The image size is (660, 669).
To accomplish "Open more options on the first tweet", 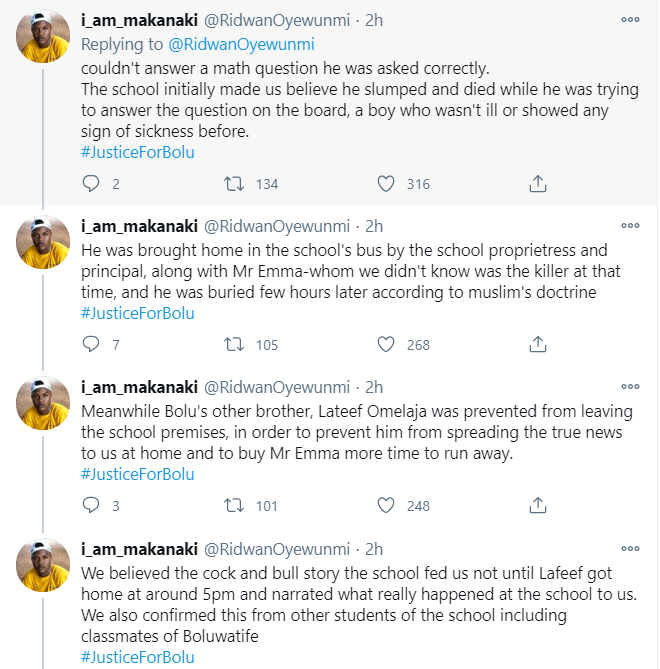I will coord(630,20).
